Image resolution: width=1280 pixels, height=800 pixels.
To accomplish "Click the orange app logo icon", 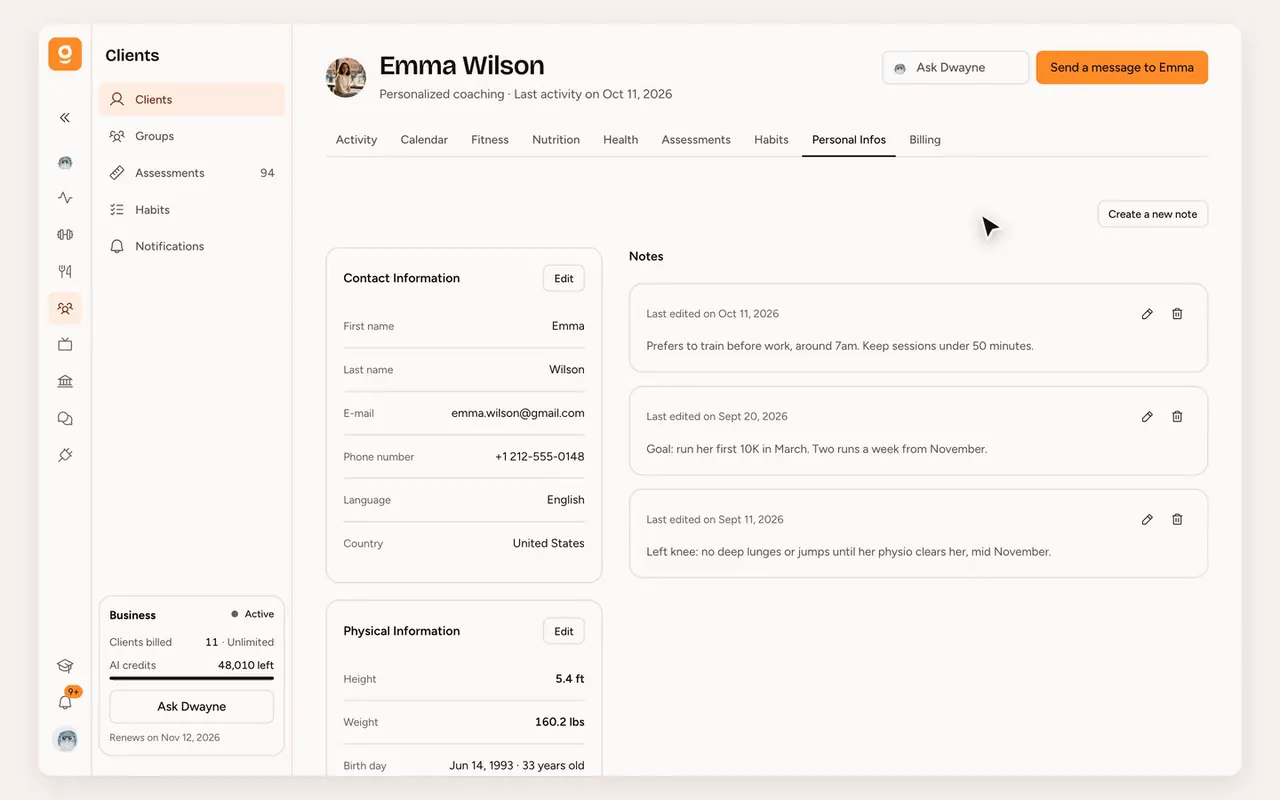I will click(x=65, y=54).
